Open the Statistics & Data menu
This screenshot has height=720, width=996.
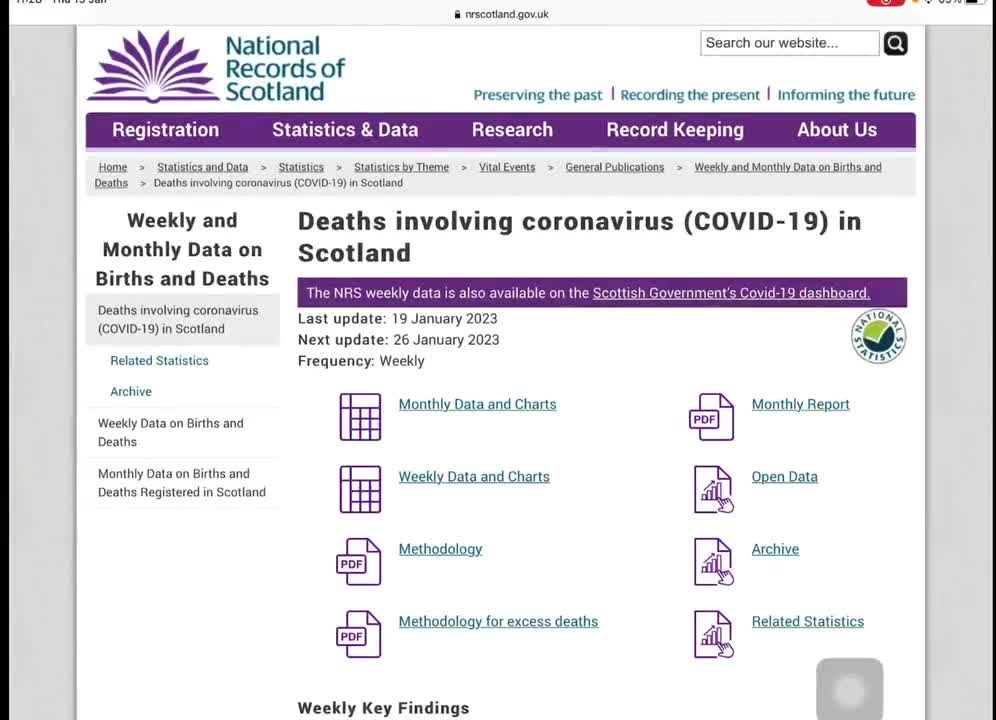345,130
